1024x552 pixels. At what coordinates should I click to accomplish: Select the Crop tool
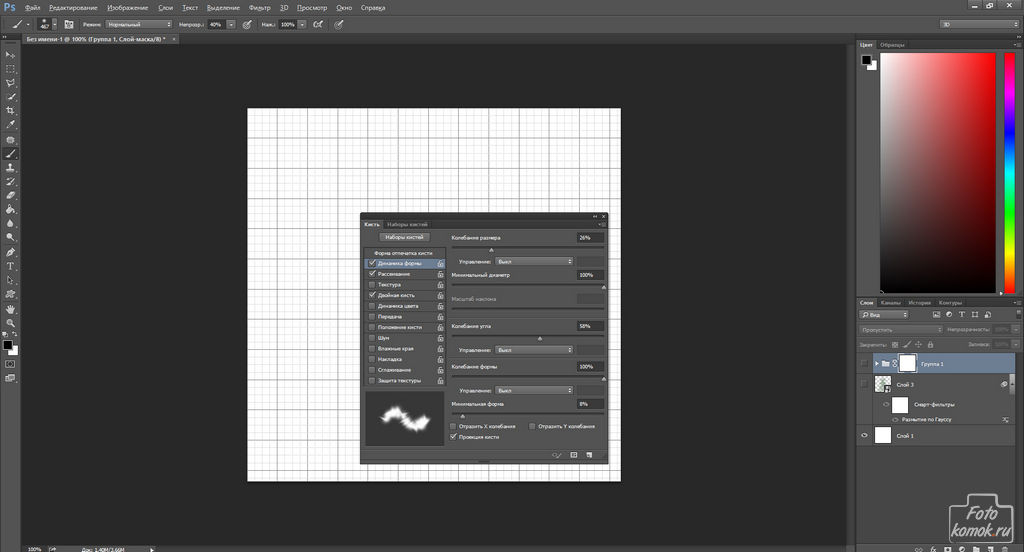pyautogui.click(x=10, y=111)
